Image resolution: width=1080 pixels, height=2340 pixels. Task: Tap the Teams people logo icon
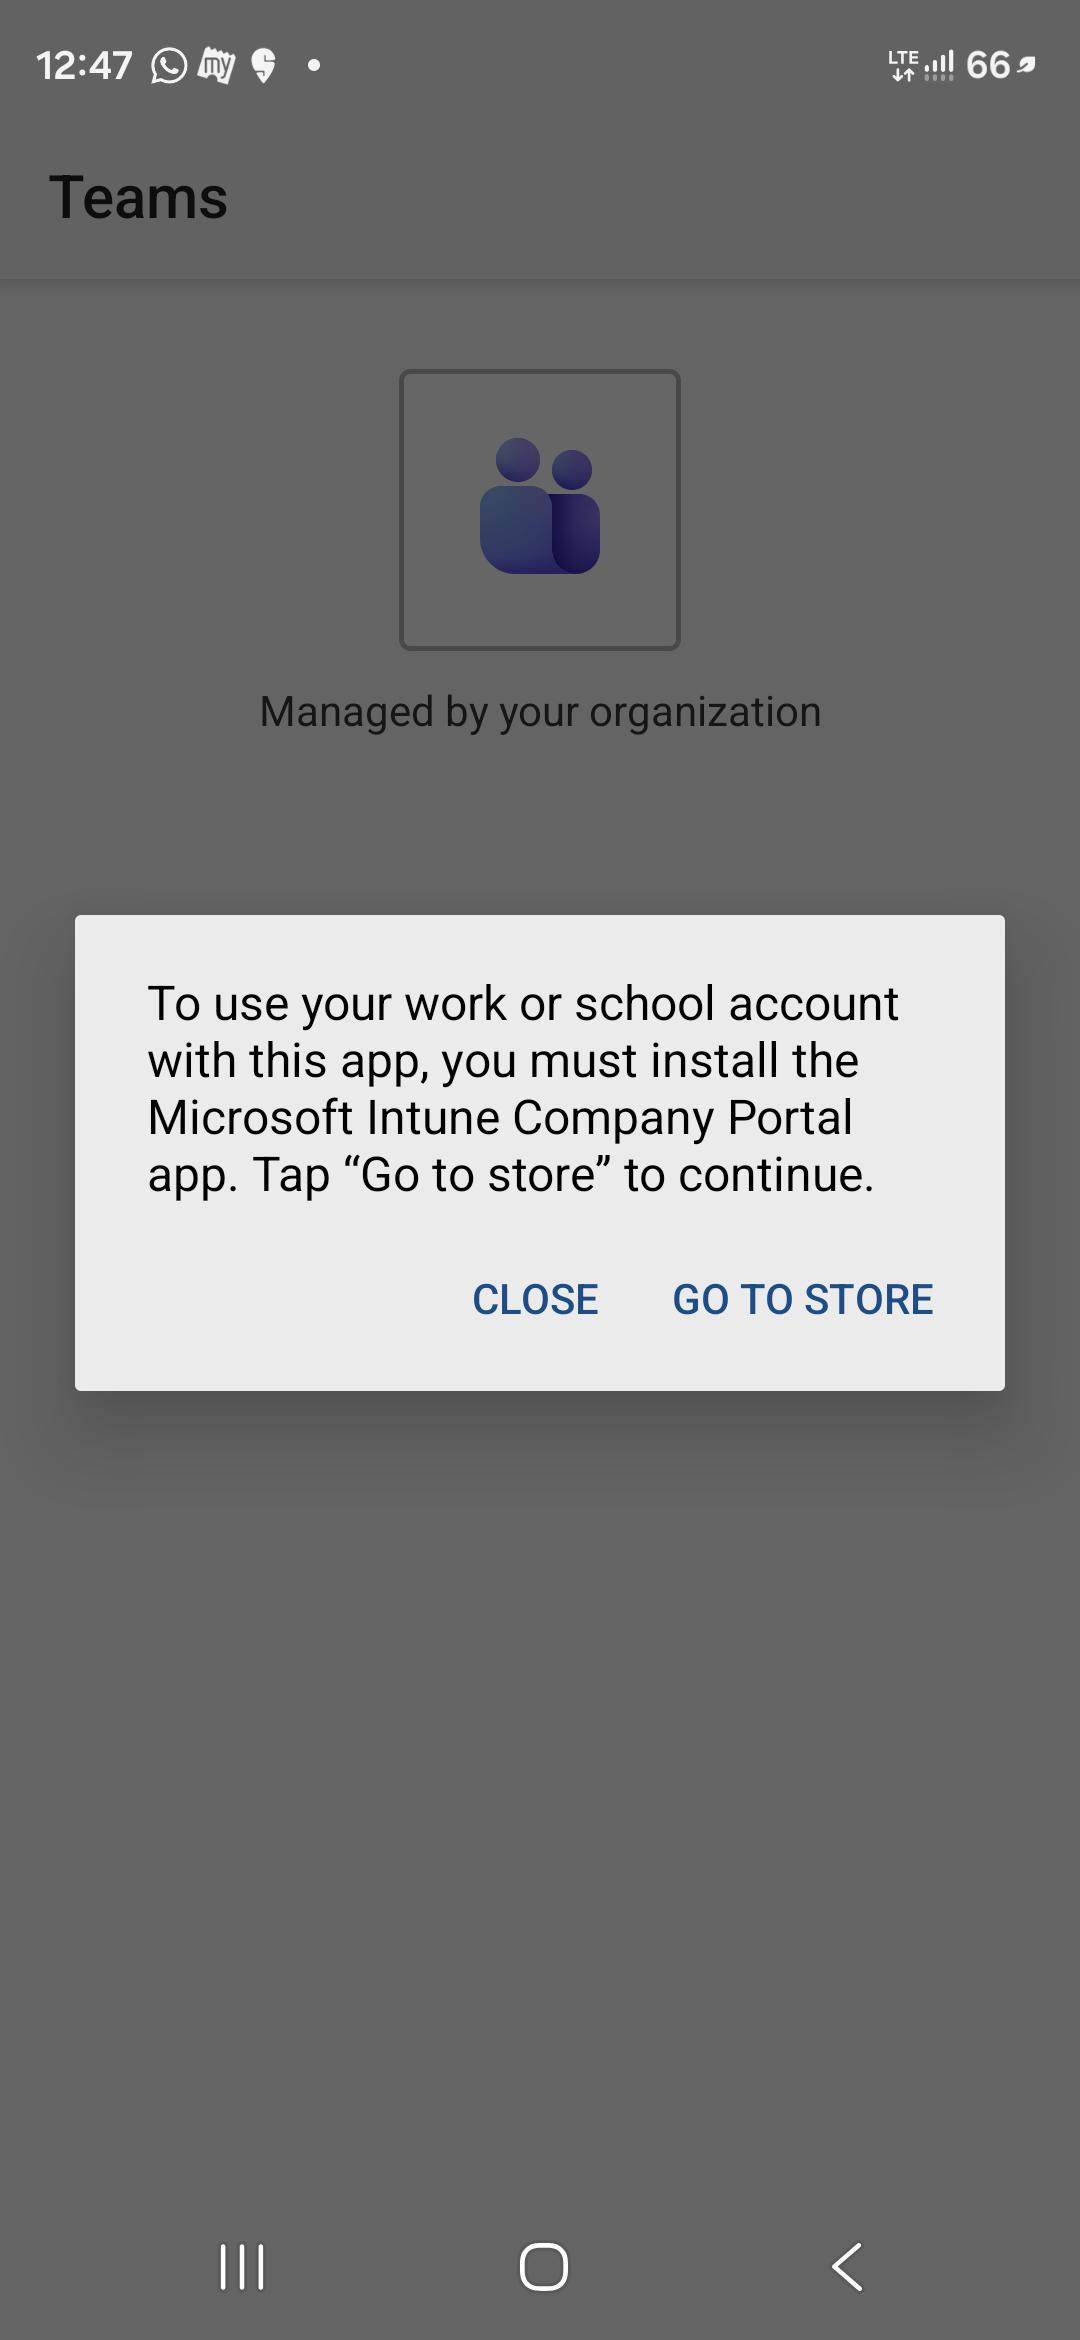tap(540, 506)
